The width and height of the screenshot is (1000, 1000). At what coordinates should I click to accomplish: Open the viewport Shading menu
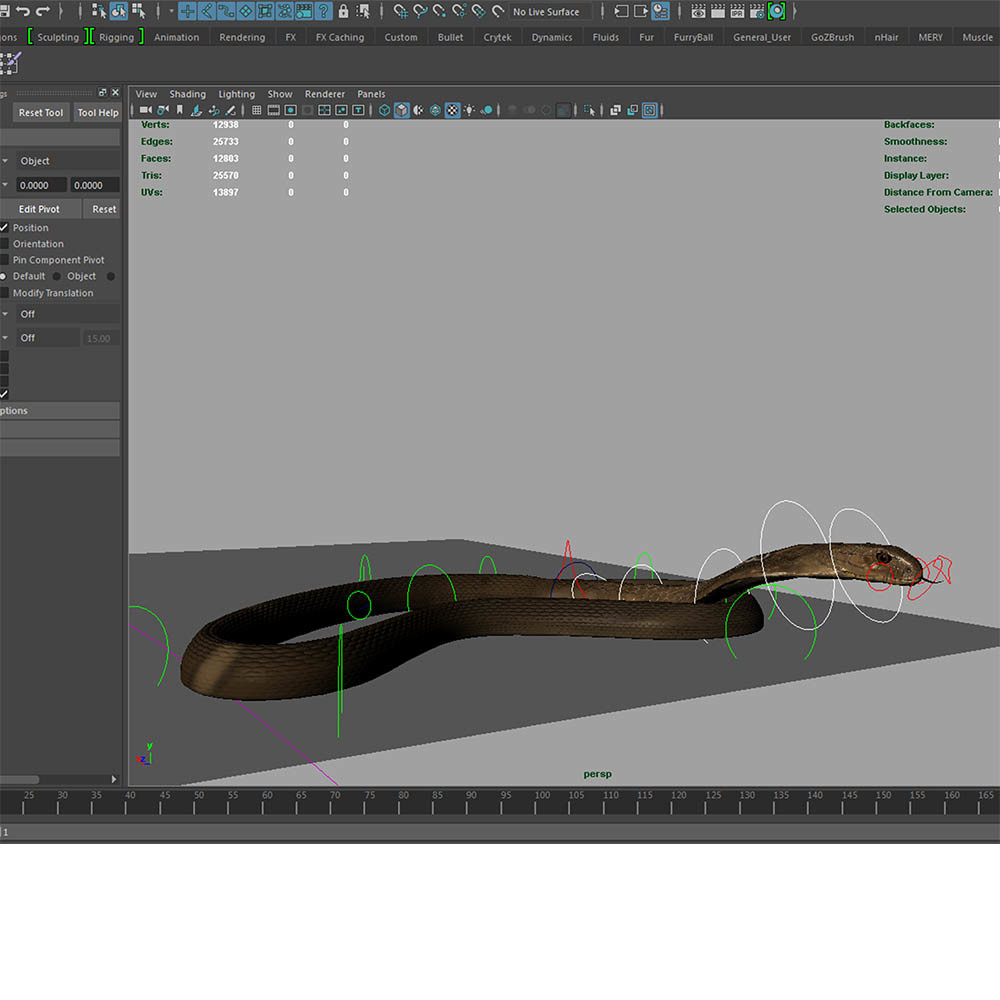click(x=188, y=94)
